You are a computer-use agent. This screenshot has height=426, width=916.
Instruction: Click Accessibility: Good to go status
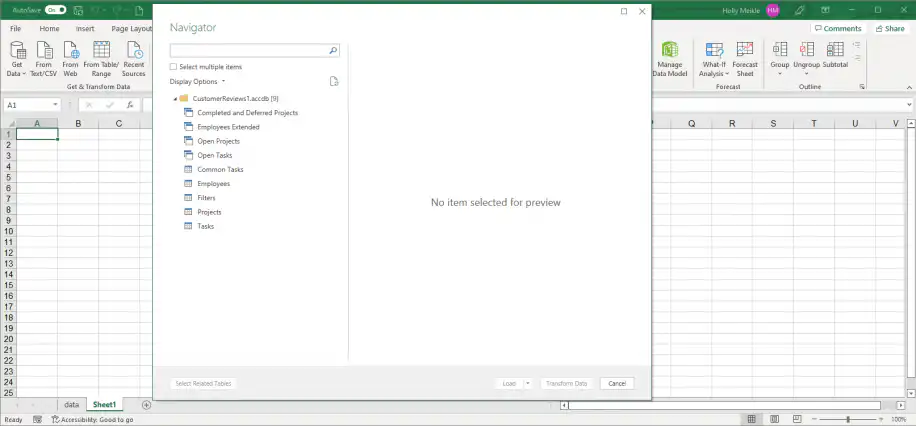click(92, 420)
